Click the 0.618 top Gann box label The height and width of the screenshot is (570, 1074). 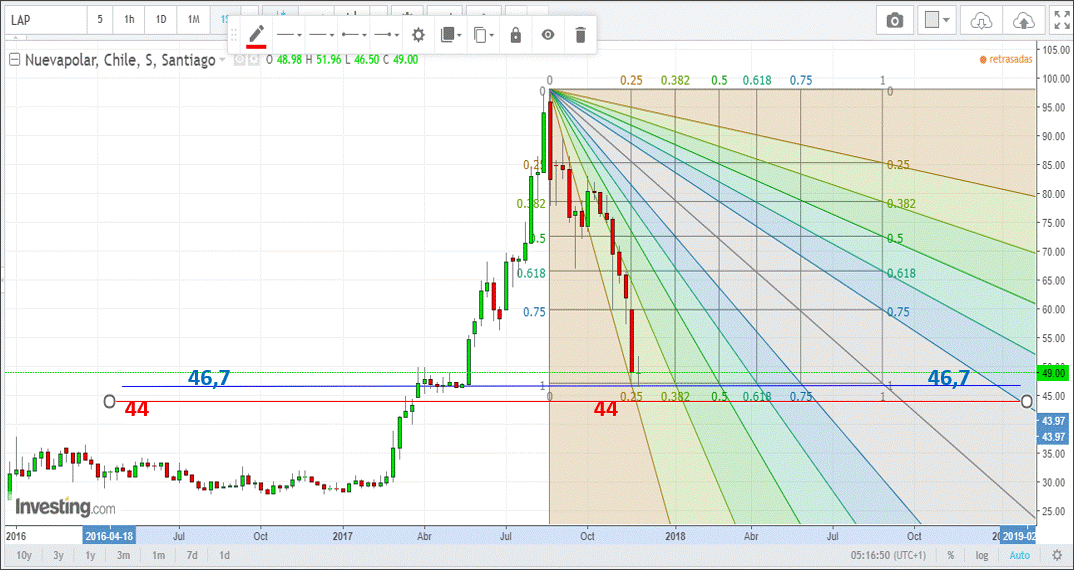757,81
